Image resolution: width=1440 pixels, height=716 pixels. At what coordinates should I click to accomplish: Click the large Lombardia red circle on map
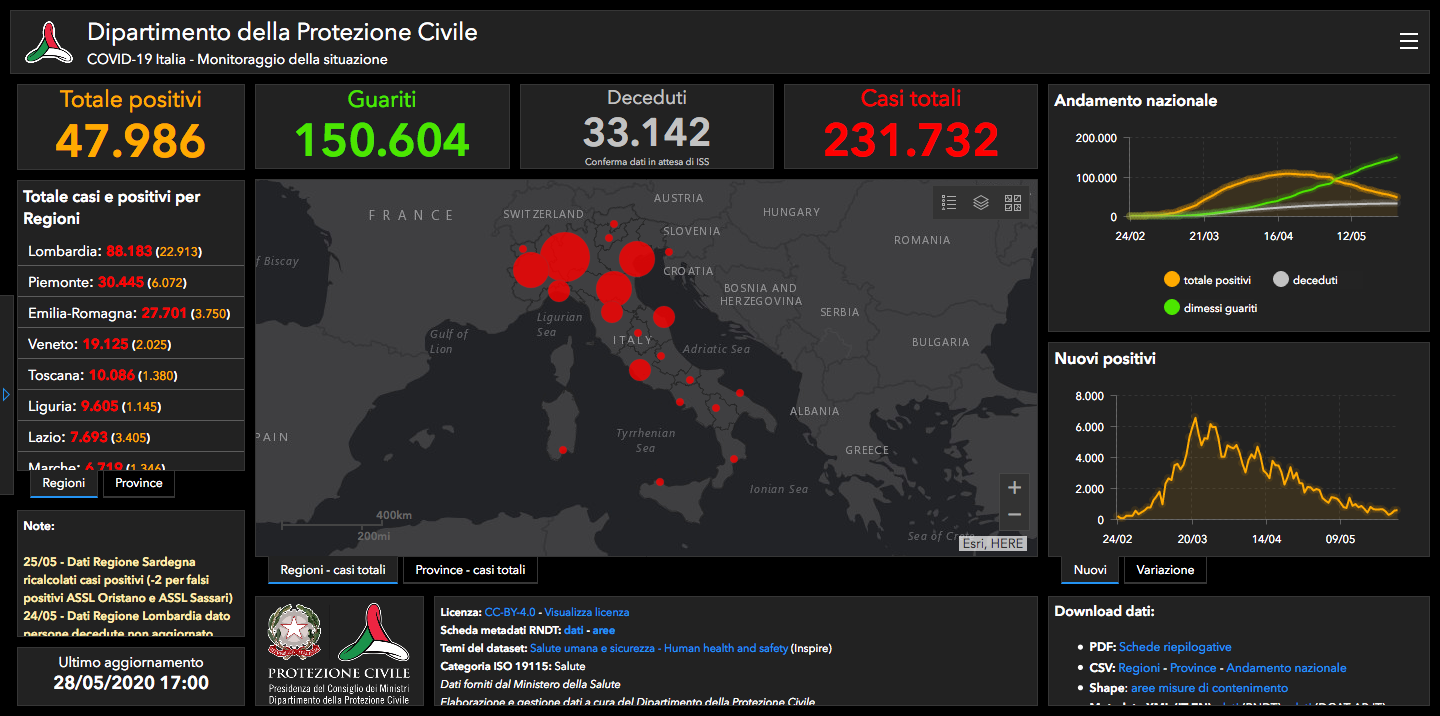click(565, 257)
